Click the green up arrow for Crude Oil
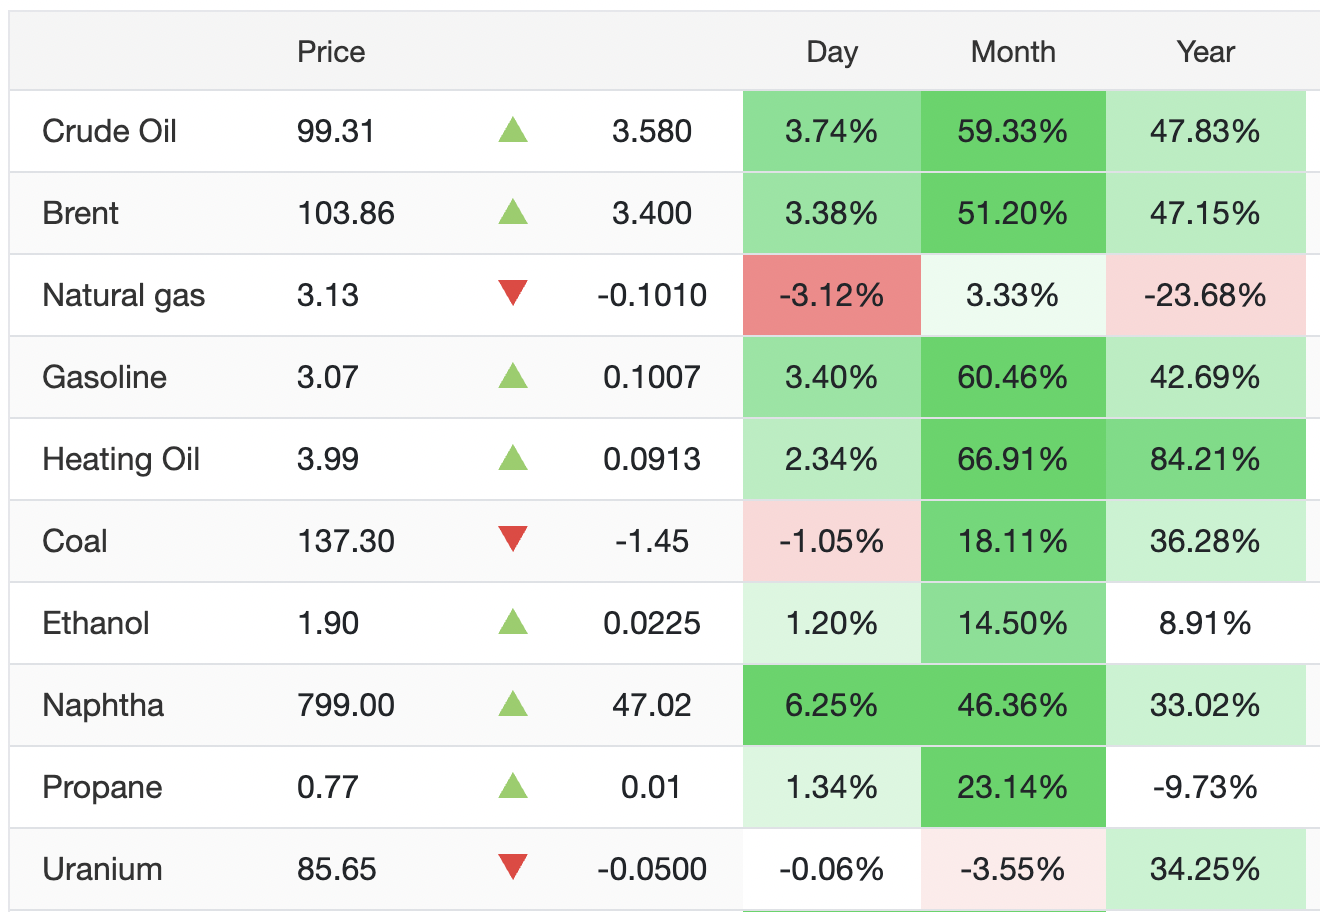1320x912 pixels. (x=513, y=130)
